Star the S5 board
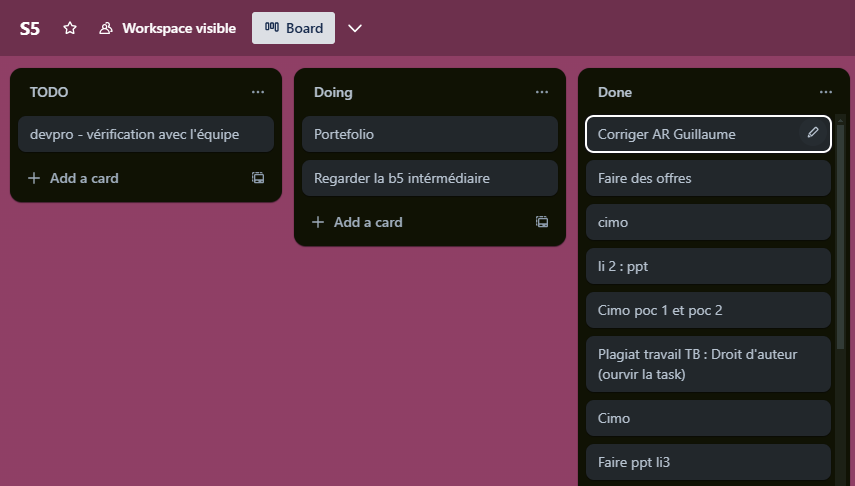Image resolution: width=855 pixels, height=486 pixels. tap(70, 28)
